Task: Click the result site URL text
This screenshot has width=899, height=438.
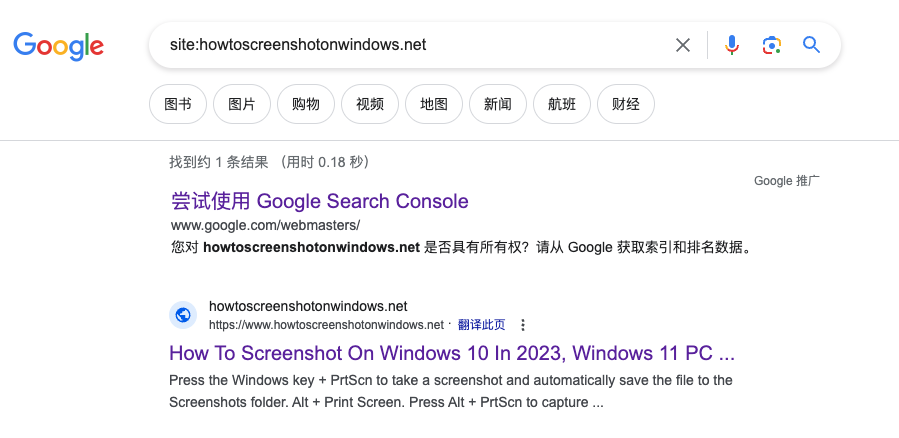Action: (326, 325)
